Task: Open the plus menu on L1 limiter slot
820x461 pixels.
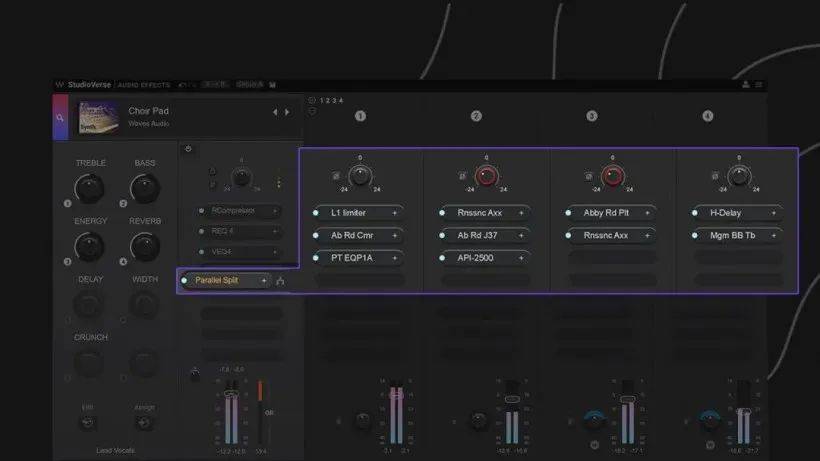Action: [395, 213]
